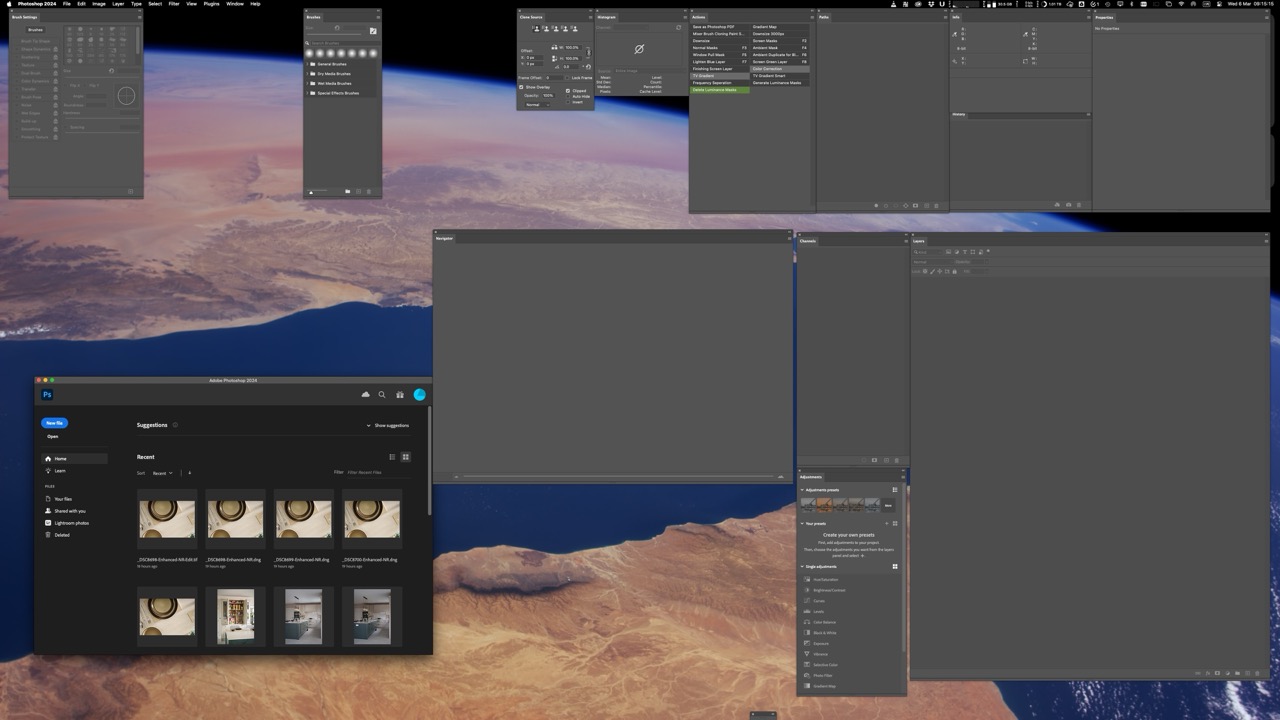
Task: Uncheck Show Overlay in Clone Source
Action: point(521,87)
